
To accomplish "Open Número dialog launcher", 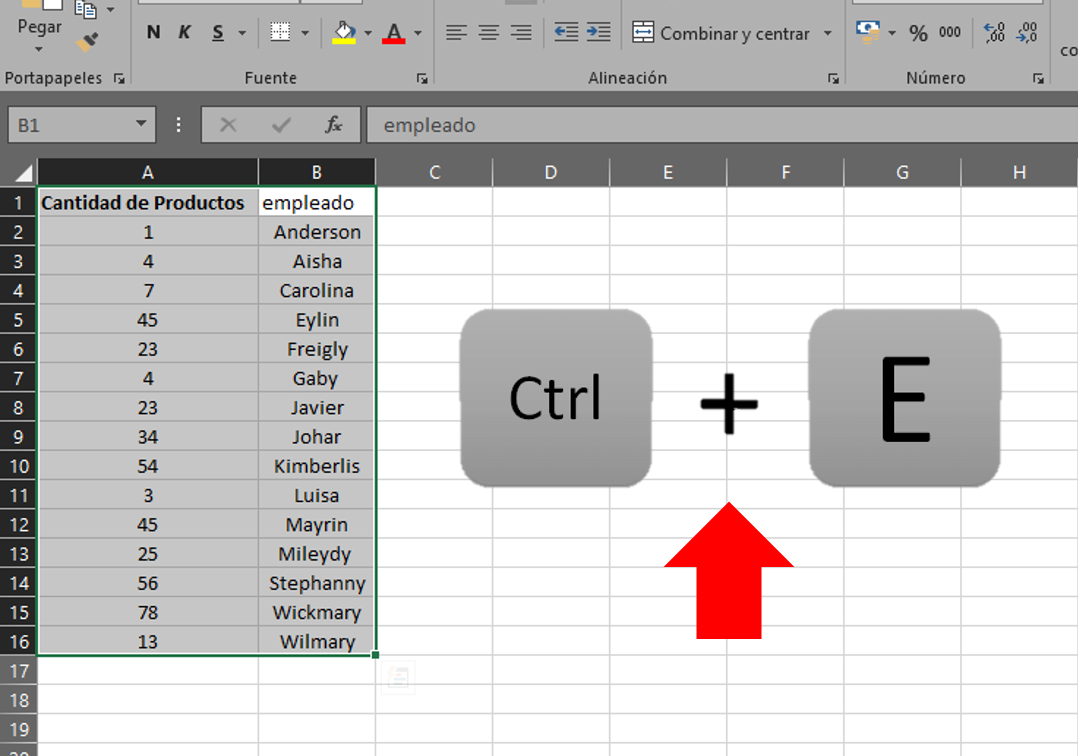I will (1038, 79).
